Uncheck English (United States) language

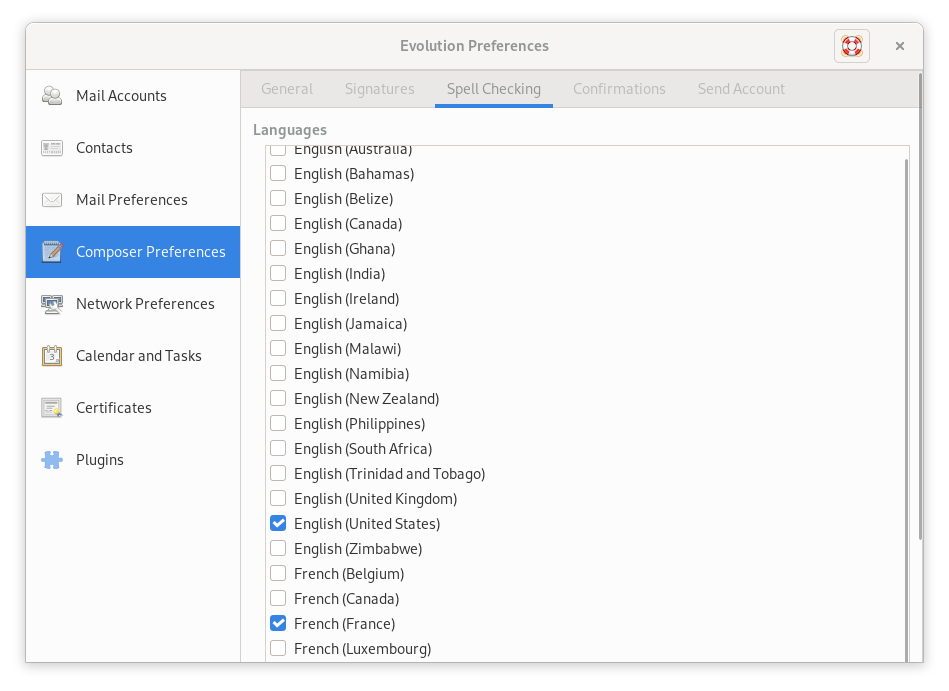[278, 523]
